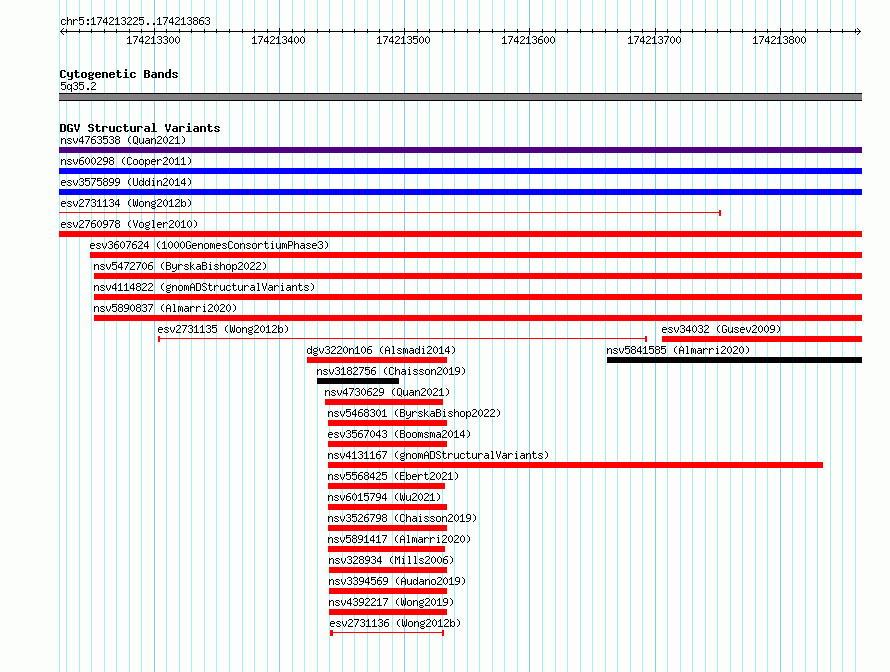Image resolution: width=890 pixels, height=672 pixels.
Task: Click the black nsv3182756 variant bar
Action: click(x=358, y=381)
